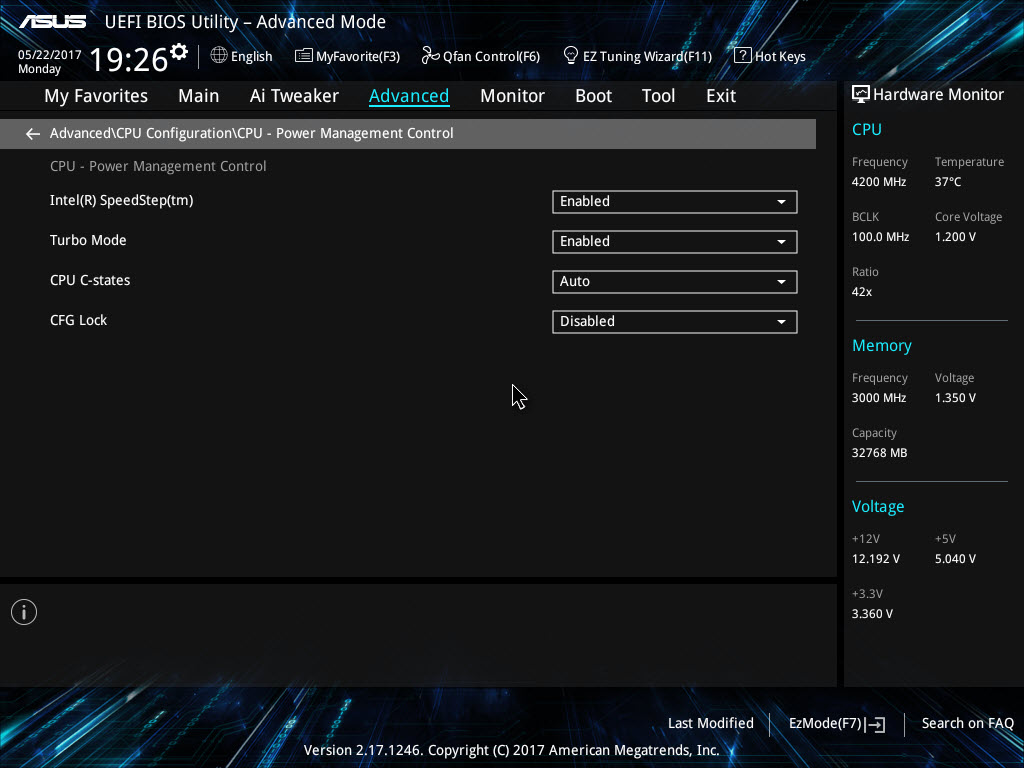Click the 5.040 V reading

coord(955,559)
